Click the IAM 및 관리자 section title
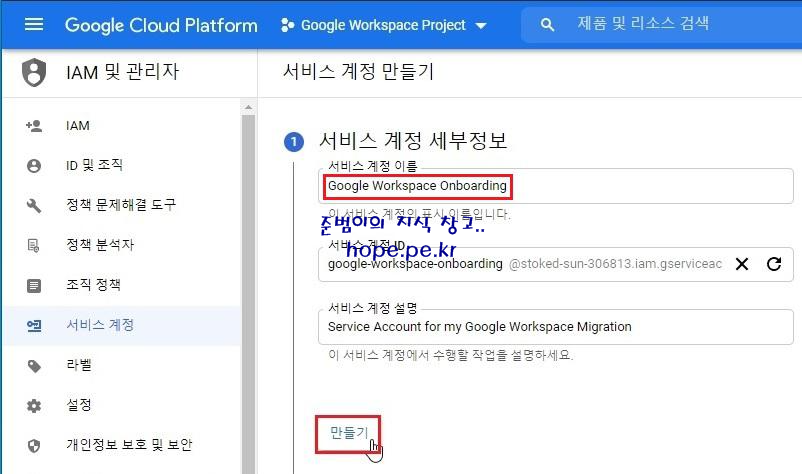This screenshot has height=474, width=802. pos(123,72)
